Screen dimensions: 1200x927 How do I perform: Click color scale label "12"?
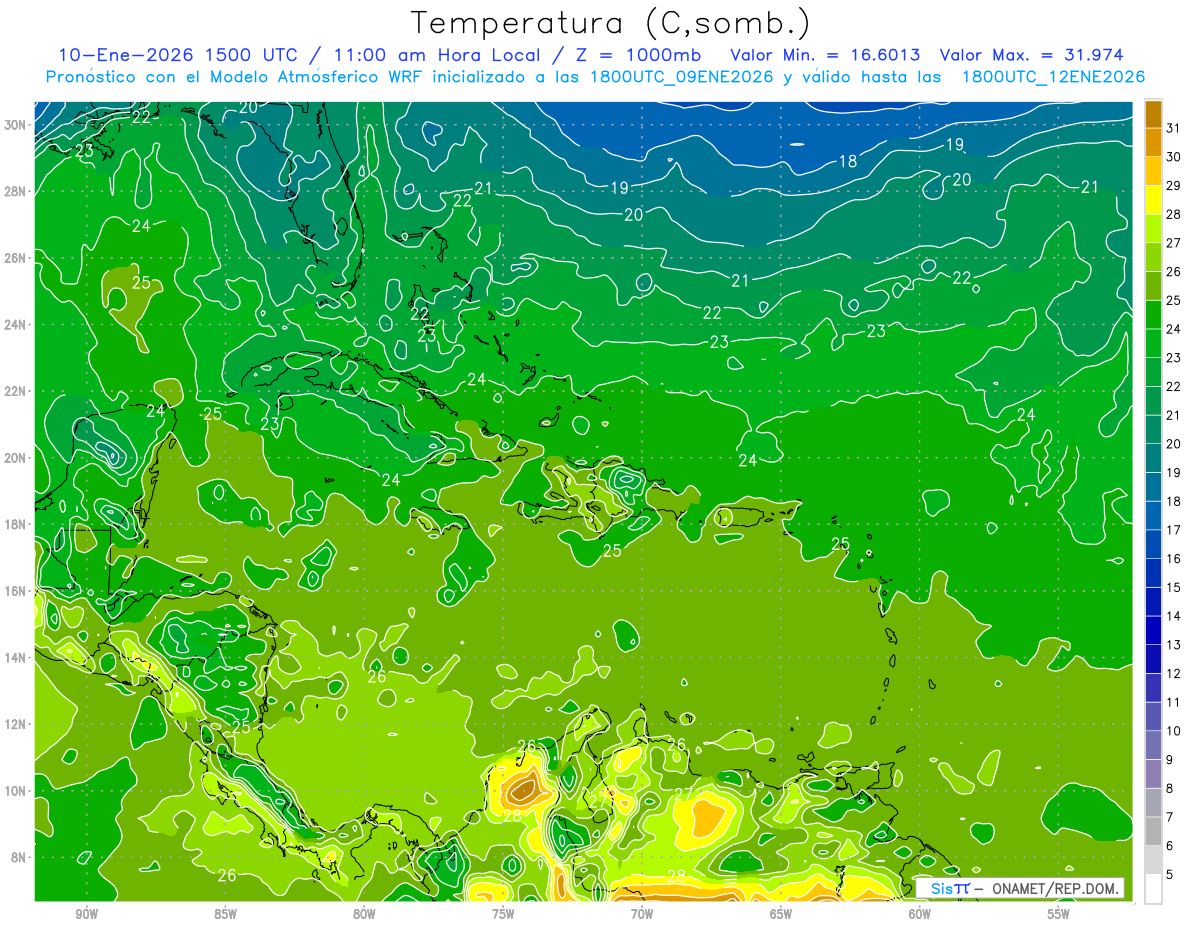(1174, 674)
